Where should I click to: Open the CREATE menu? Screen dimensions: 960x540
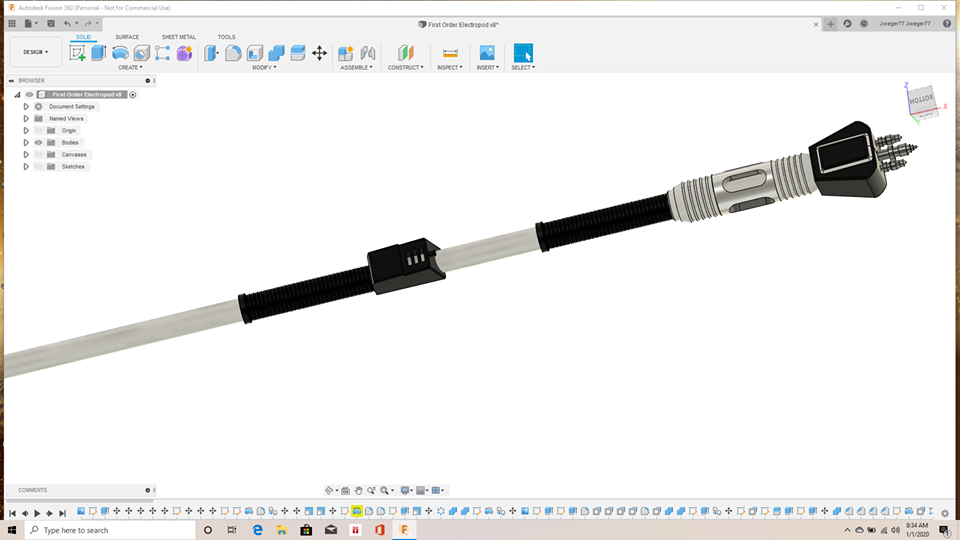point(130,67)
